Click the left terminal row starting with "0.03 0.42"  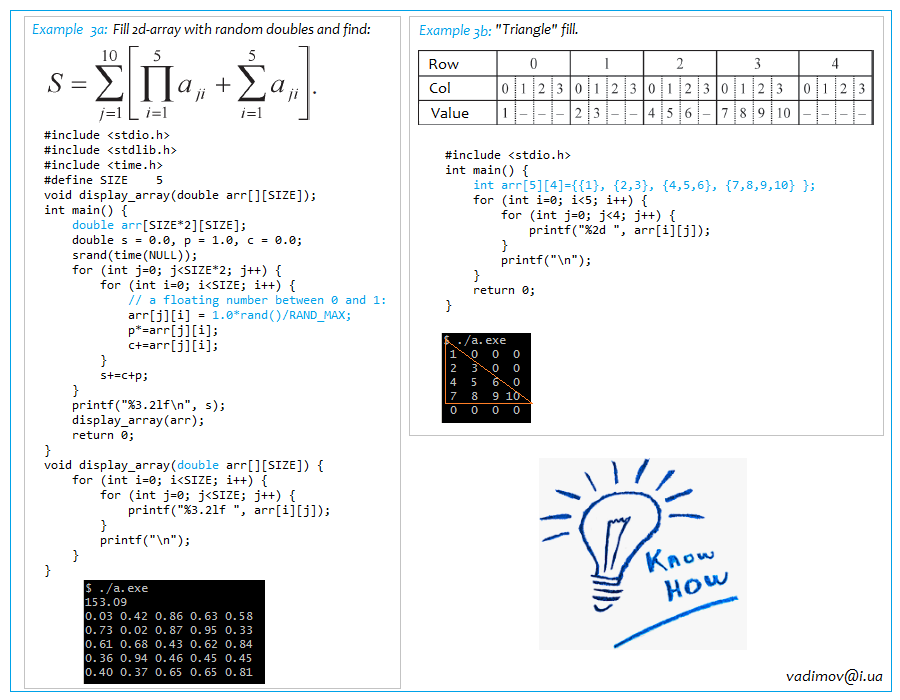tap(169, 616)
